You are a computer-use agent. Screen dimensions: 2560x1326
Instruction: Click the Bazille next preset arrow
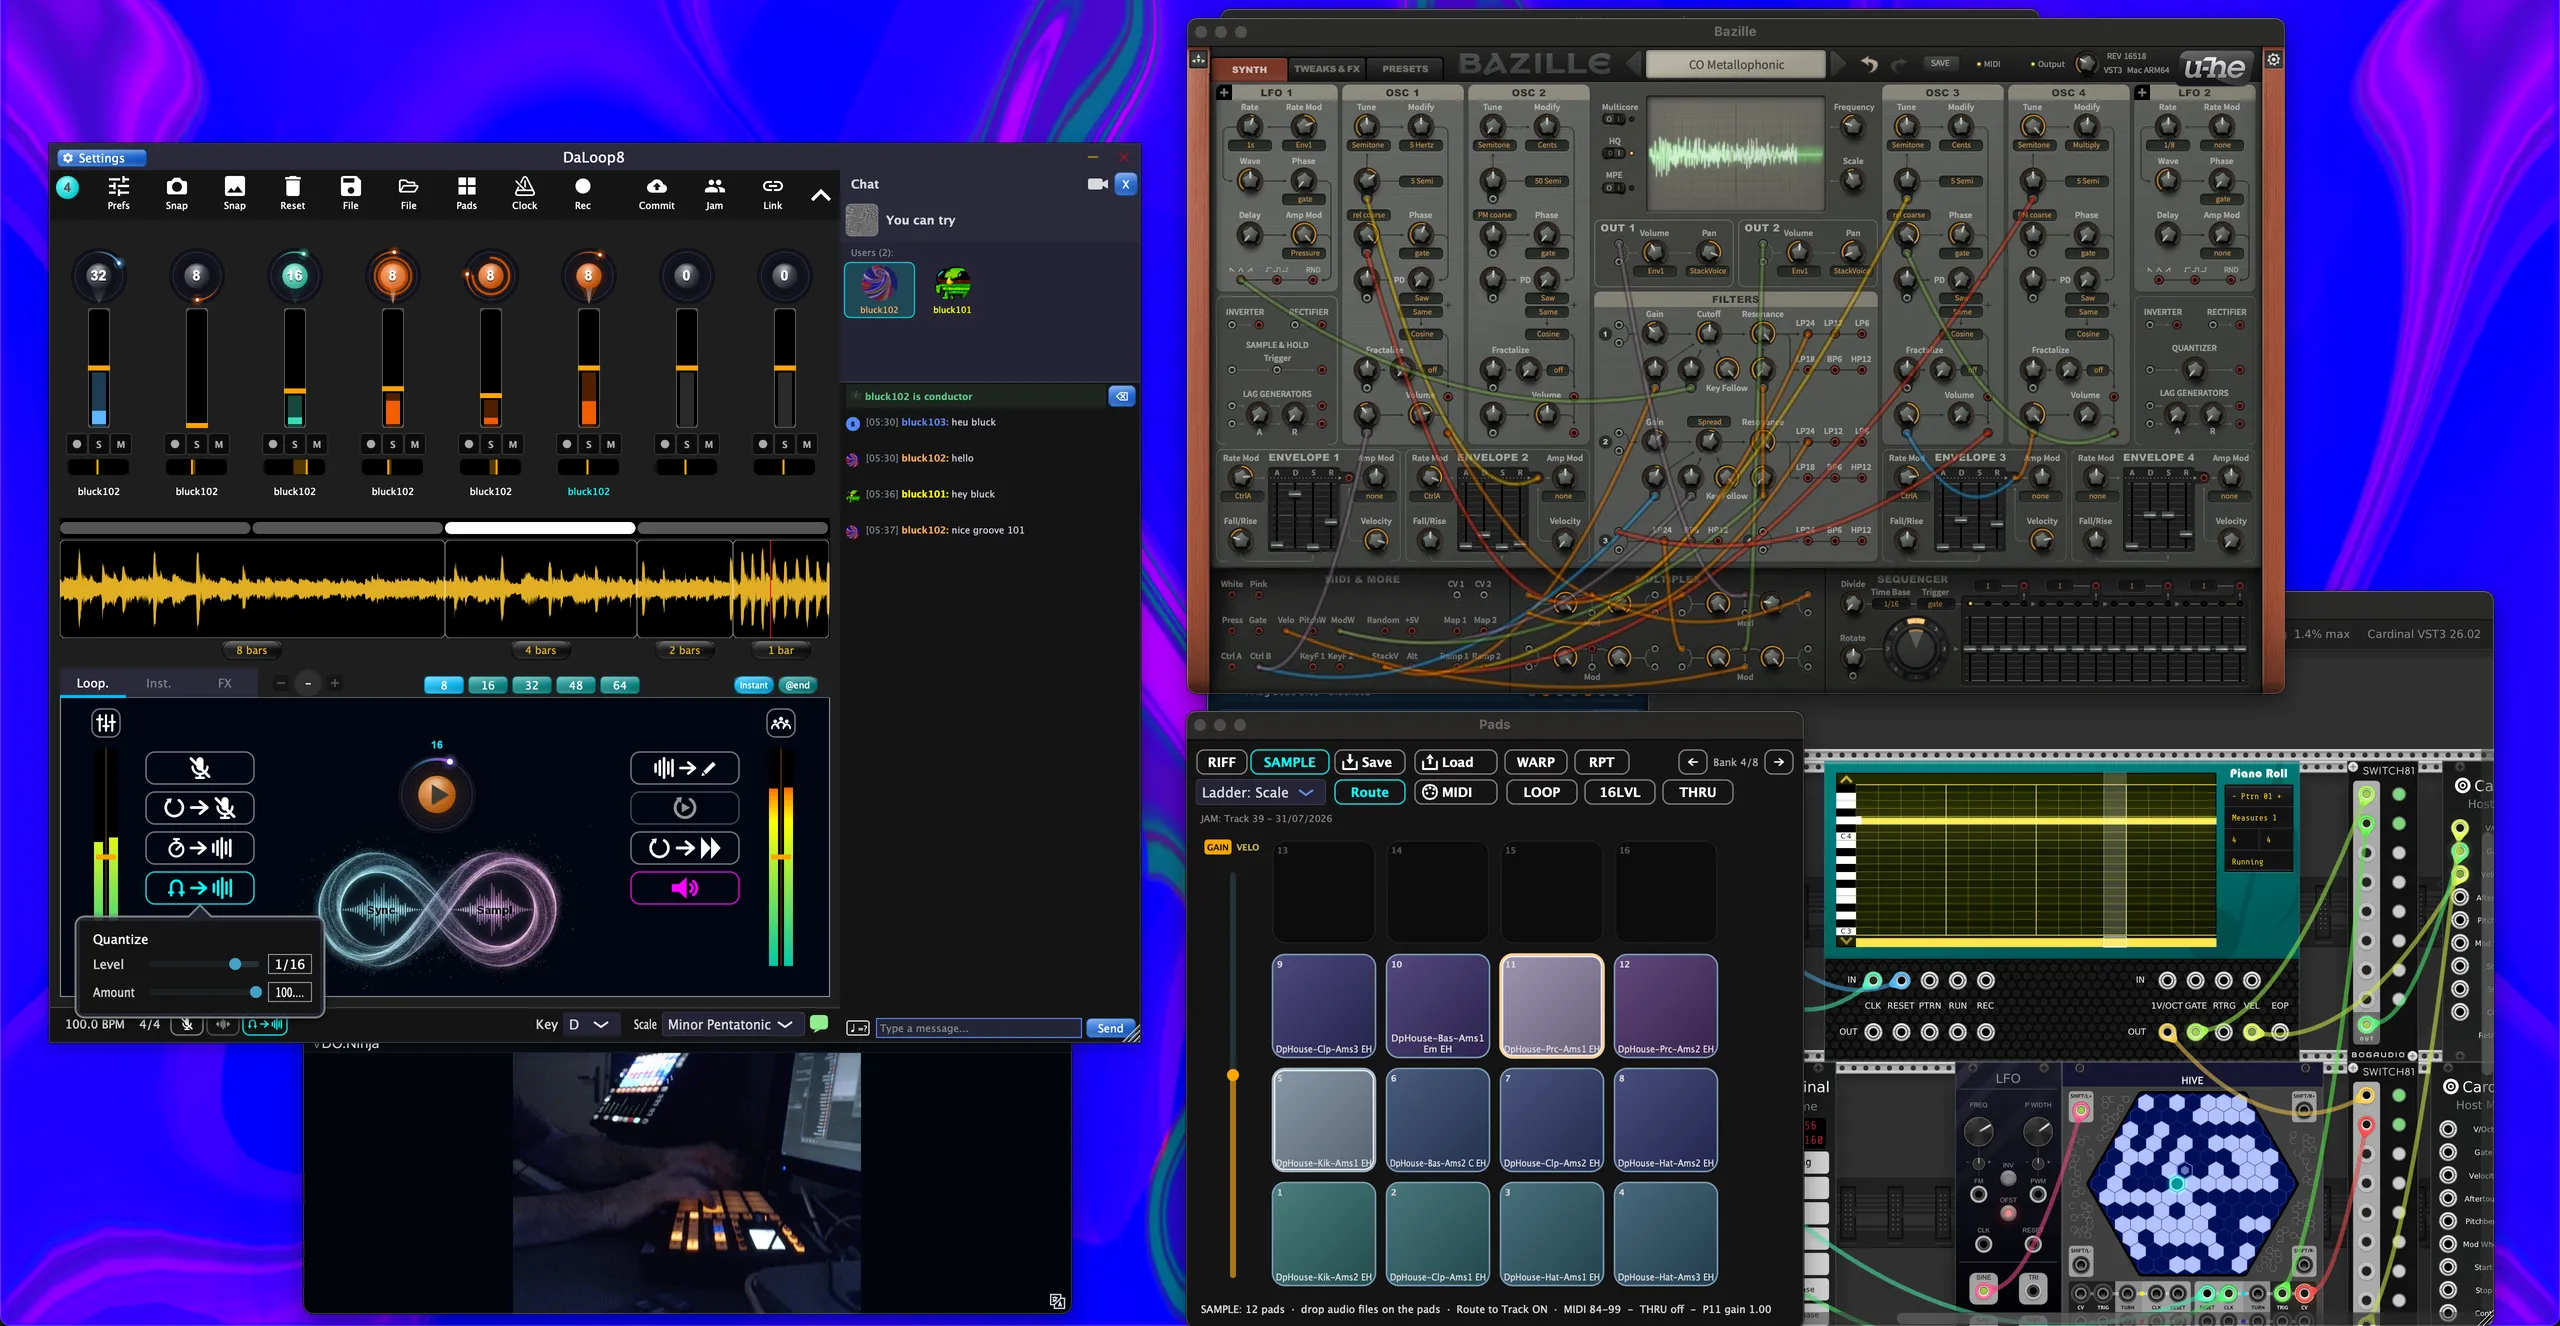[x=1838, y=65]
